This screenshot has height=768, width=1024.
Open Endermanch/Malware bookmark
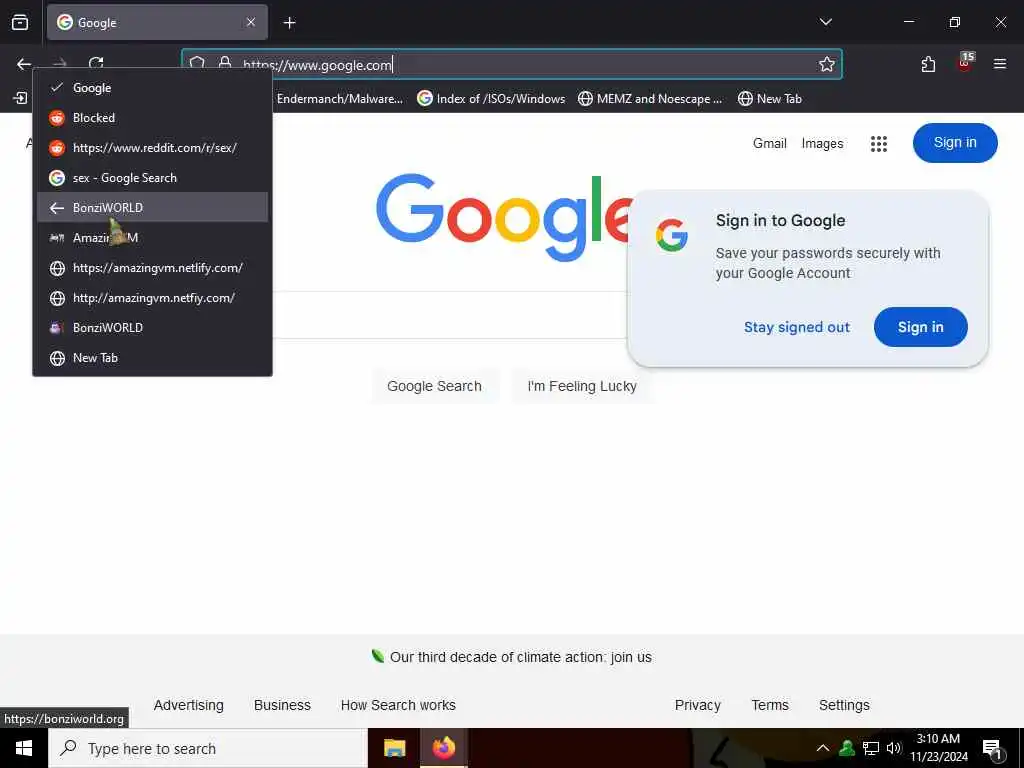(339, 99)
